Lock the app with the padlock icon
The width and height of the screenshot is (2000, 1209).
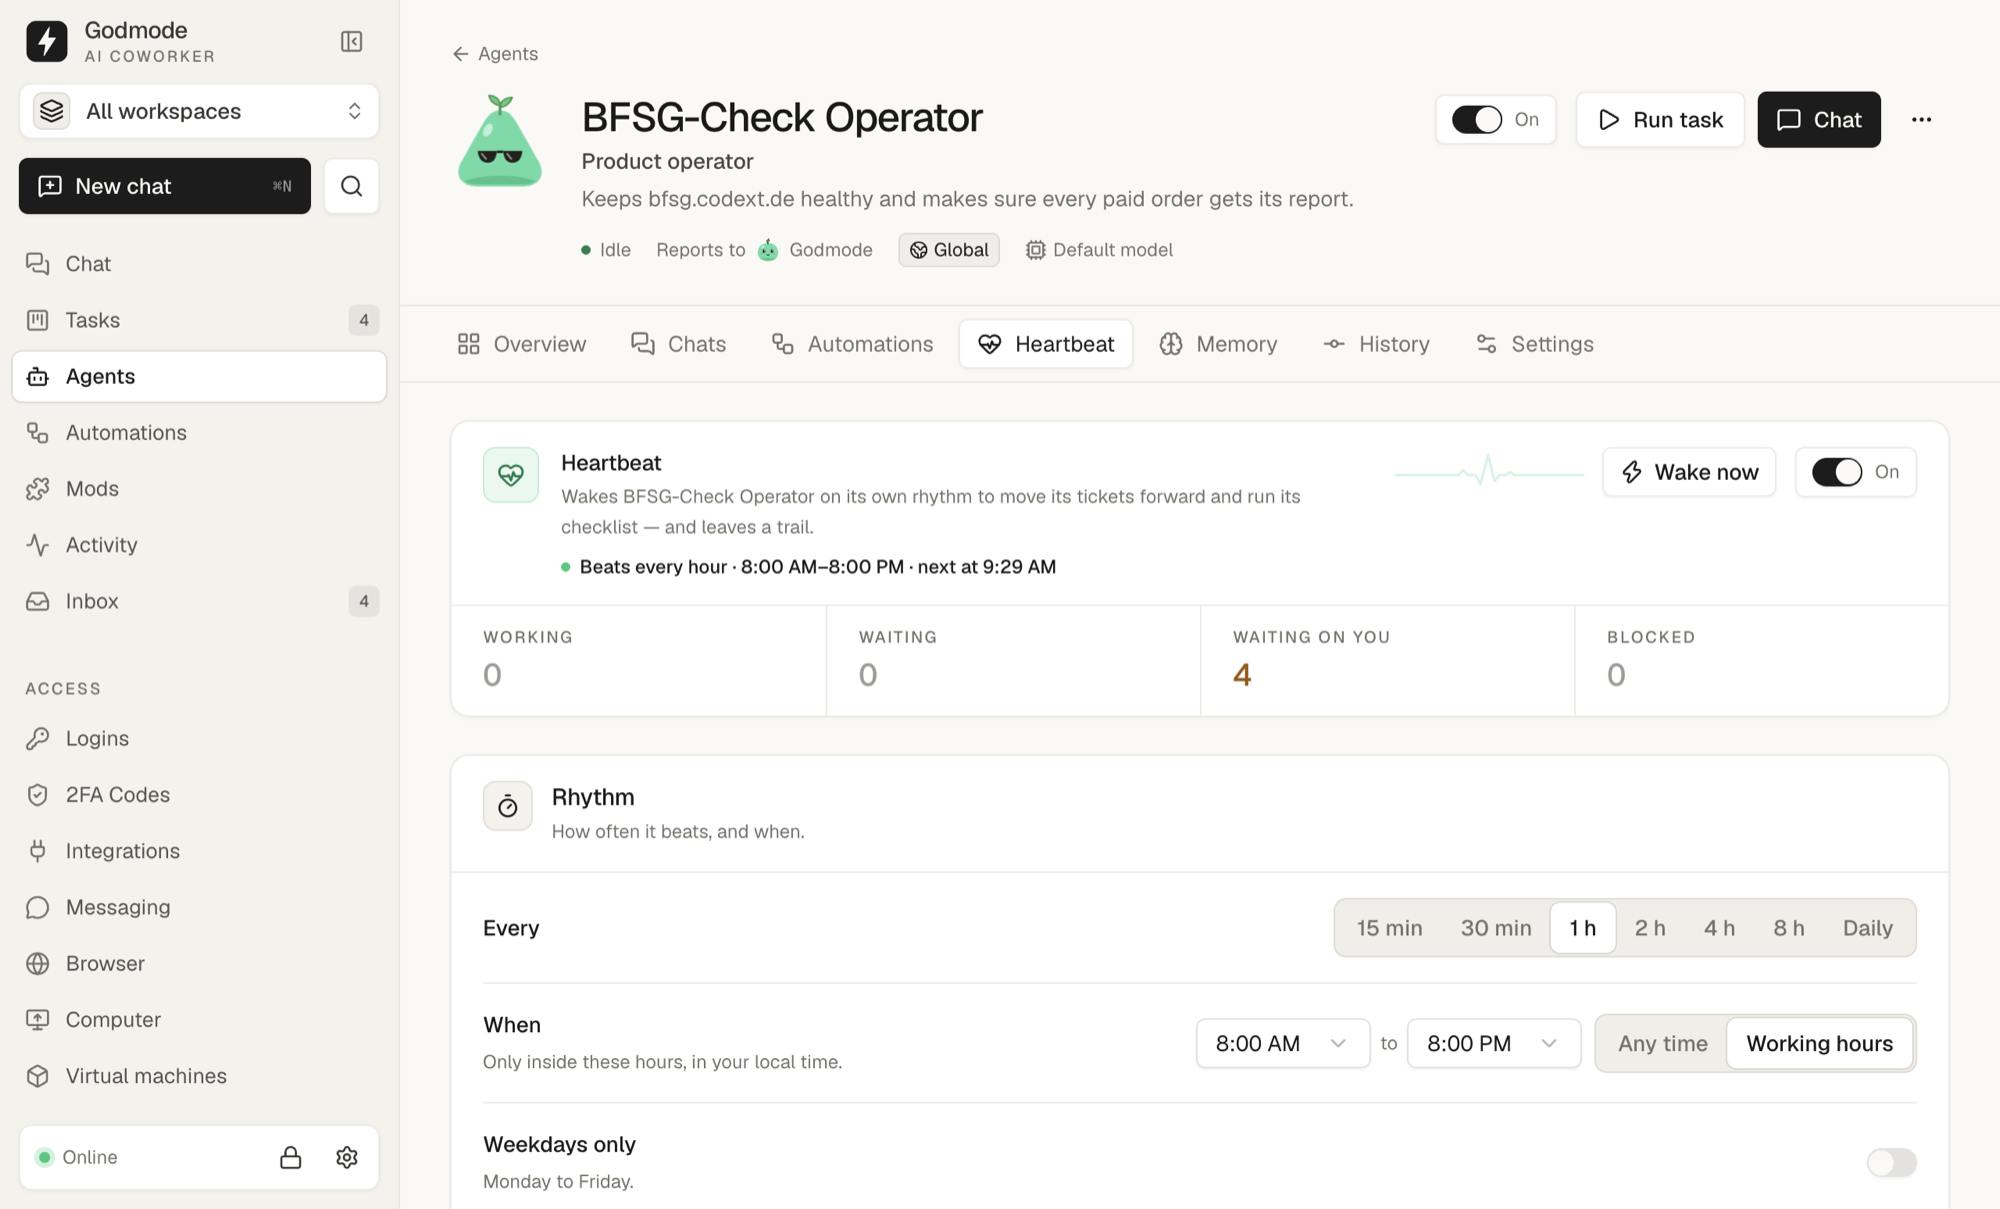click(x=291, y=1157)
